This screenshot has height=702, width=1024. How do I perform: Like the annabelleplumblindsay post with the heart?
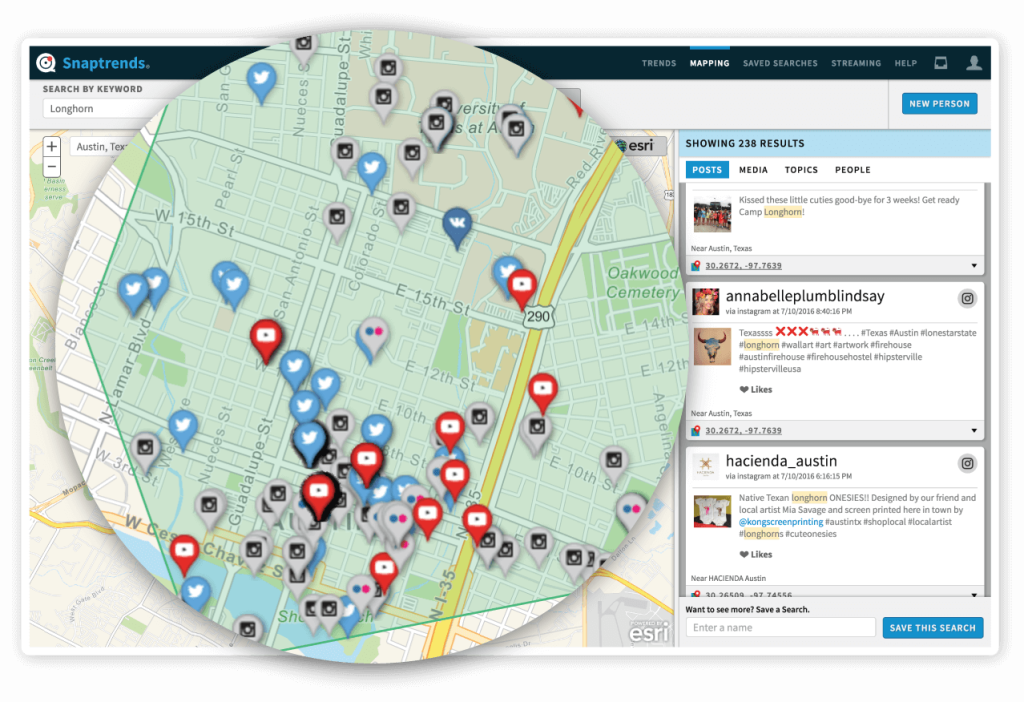coord(744,389)
